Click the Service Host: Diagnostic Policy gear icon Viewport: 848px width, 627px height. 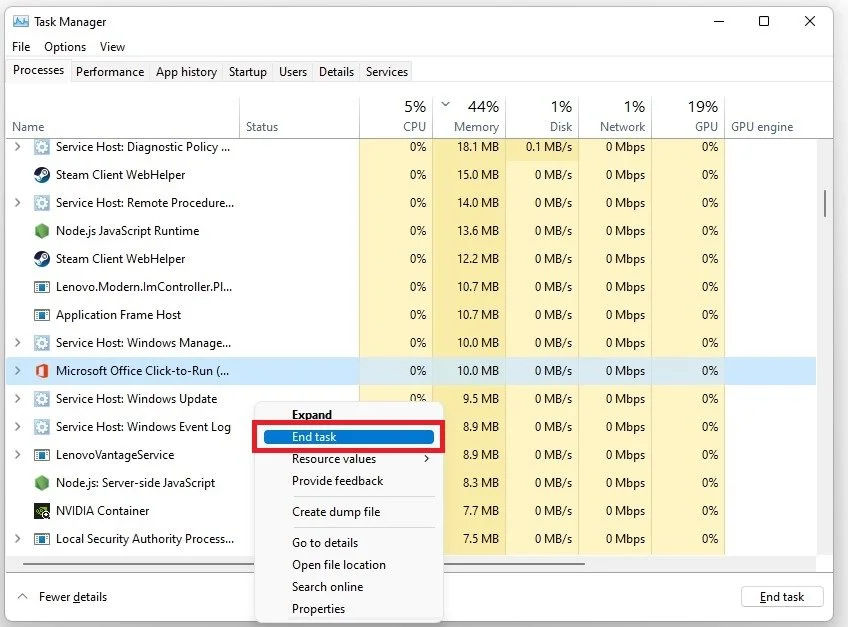(42, 147)
